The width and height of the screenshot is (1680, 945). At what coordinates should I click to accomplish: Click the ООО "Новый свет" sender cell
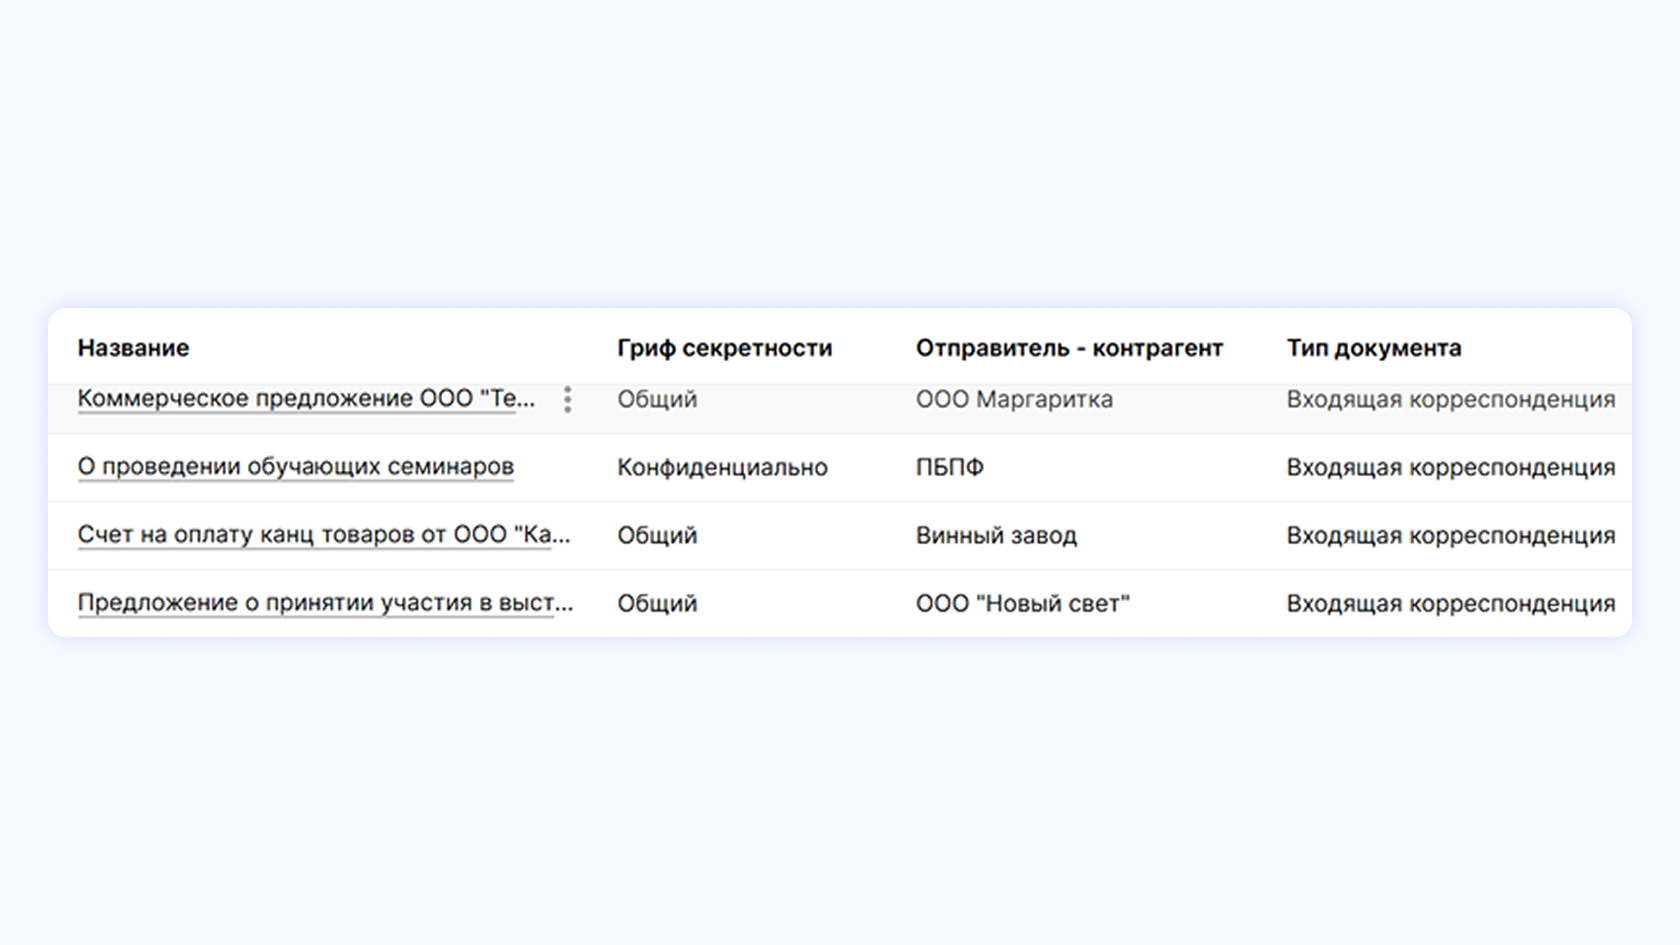[x=1022, y=603]
